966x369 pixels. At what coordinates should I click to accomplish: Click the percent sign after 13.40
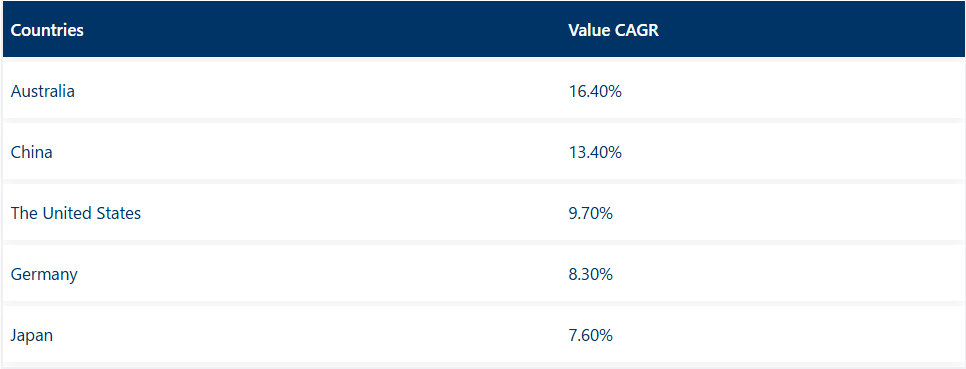[x=615, y=152]
